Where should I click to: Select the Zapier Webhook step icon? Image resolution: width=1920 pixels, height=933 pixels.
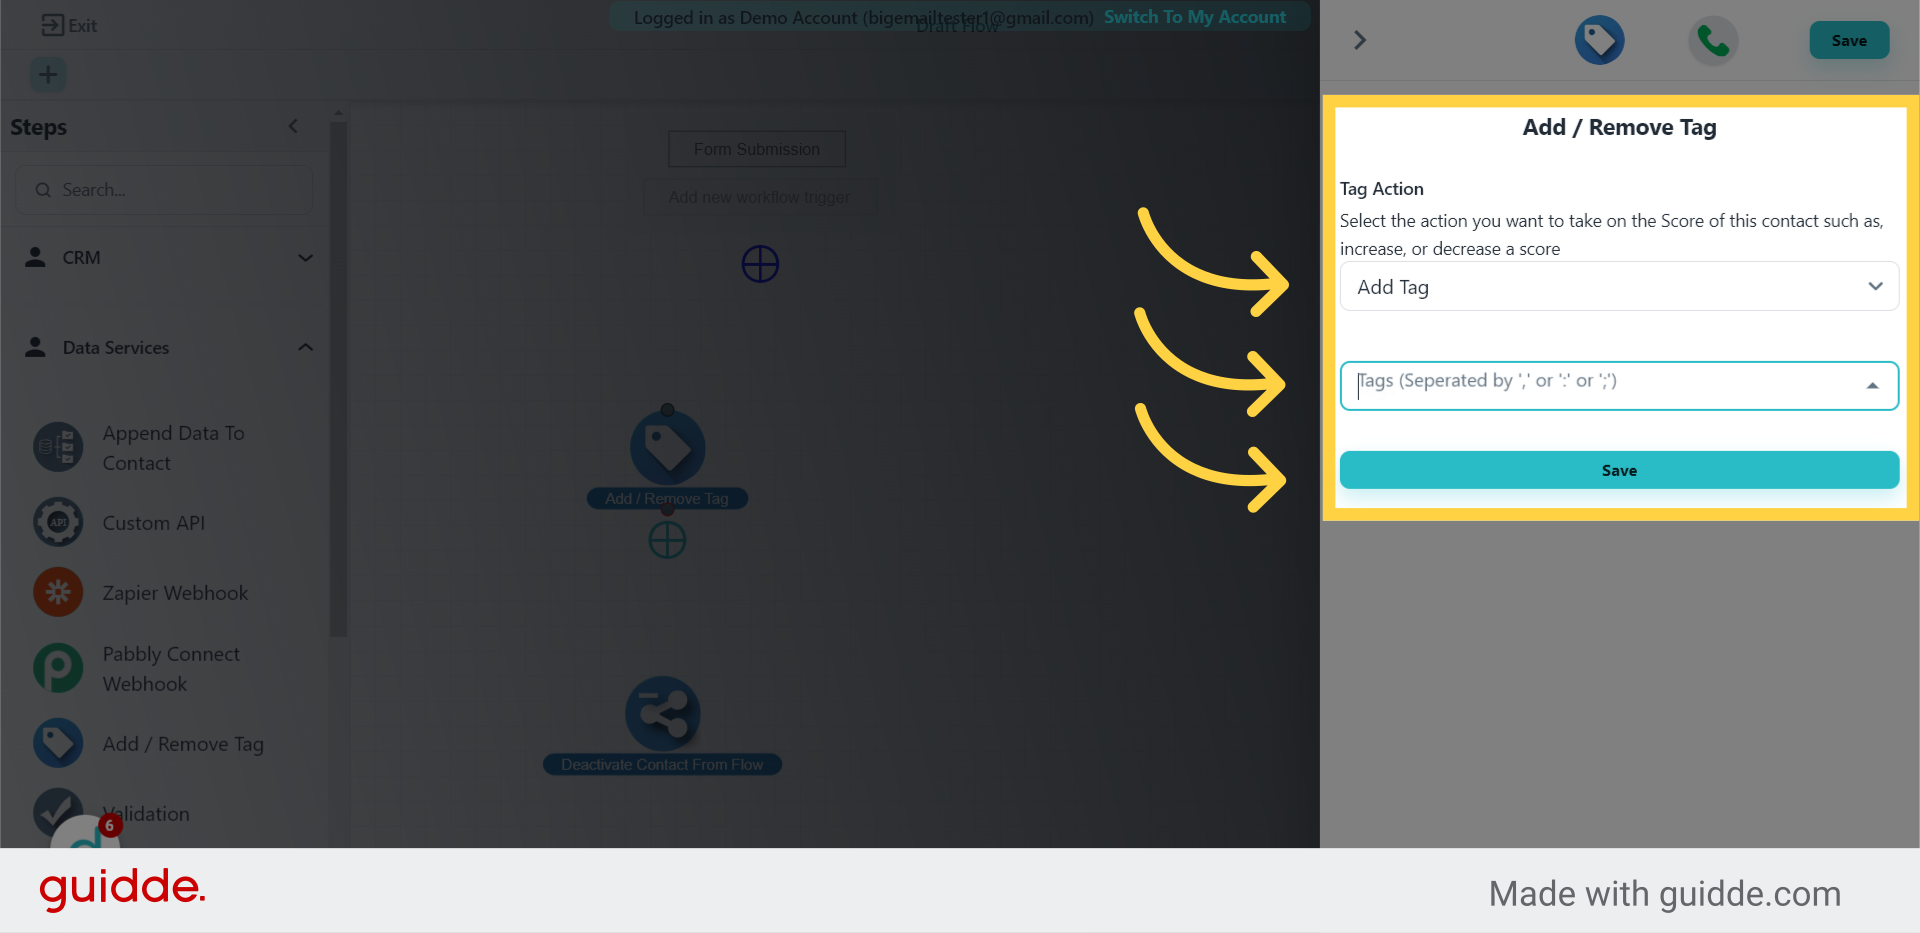point(58,592)
